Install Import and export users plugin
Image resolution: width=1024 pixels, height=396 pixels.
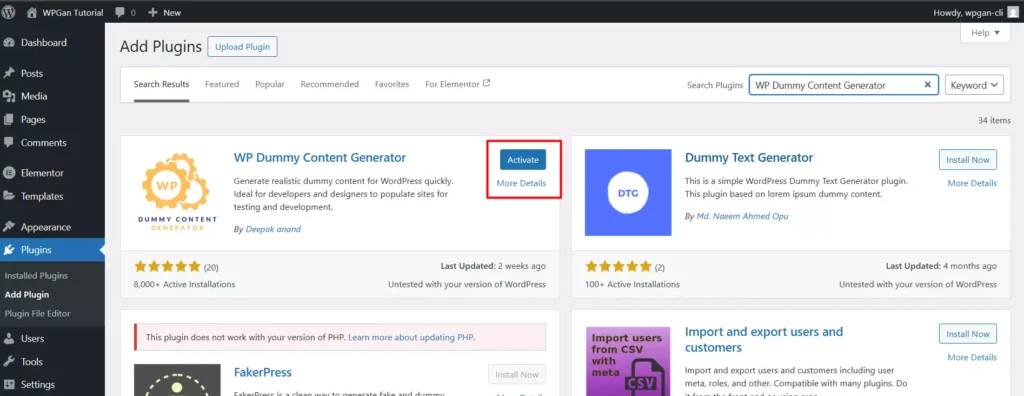[x=968, y=334]
